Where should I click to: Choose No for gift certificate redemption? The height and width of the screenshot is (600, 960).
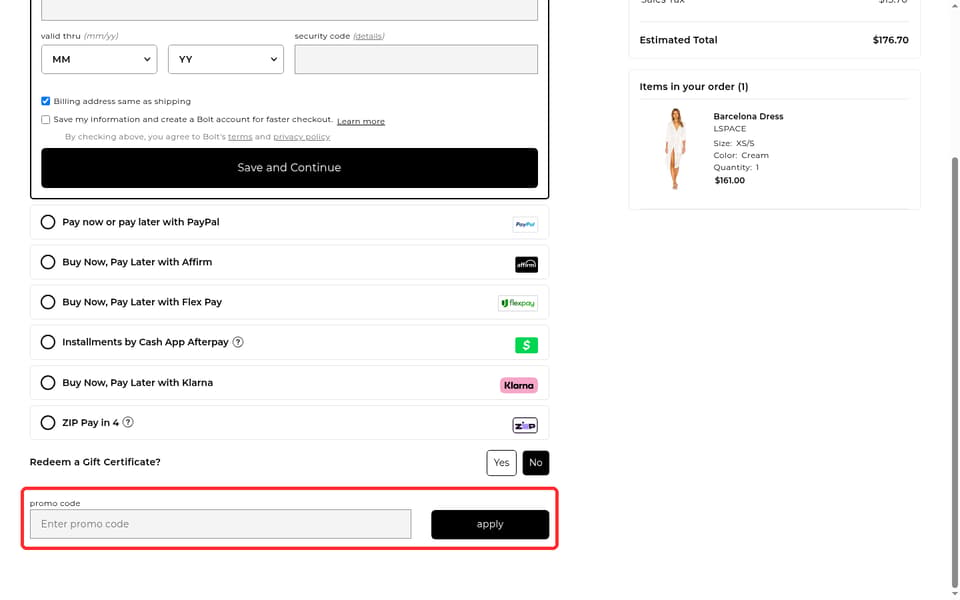[536, 462]
